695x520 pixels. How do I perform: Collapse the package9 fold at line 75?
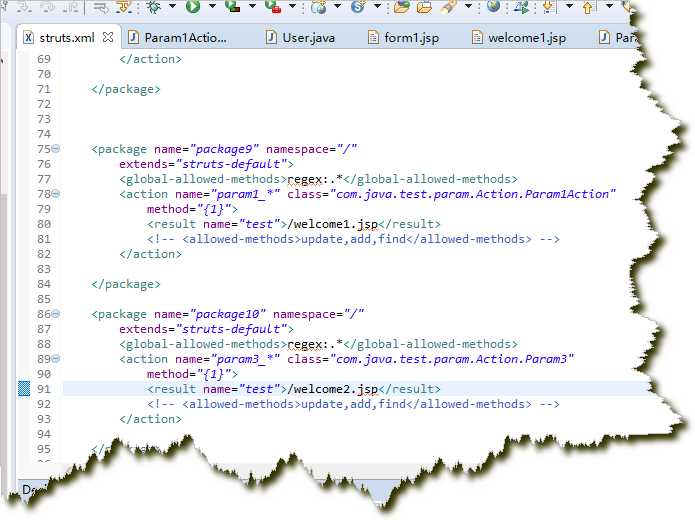coord(55,149)
